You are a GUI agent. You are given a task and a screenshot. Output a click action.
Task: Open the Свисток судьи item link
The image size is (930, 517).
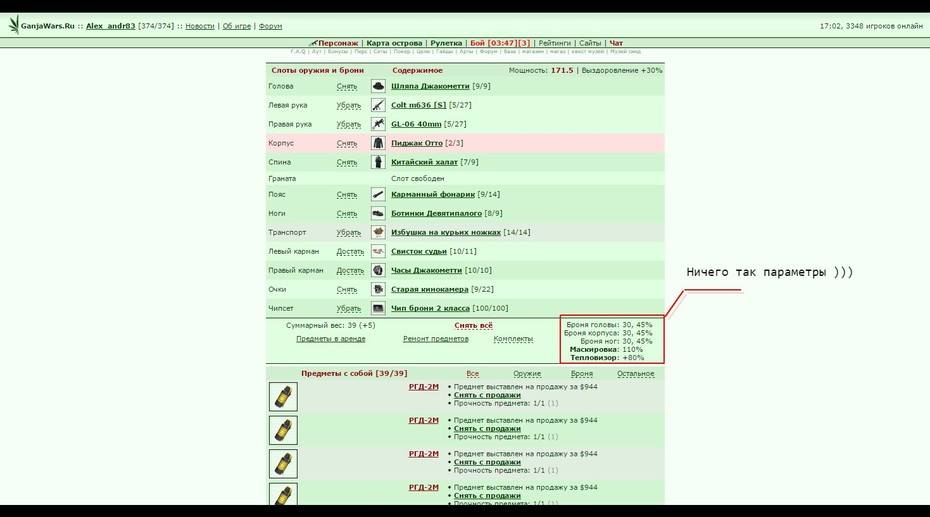point(419,251)
